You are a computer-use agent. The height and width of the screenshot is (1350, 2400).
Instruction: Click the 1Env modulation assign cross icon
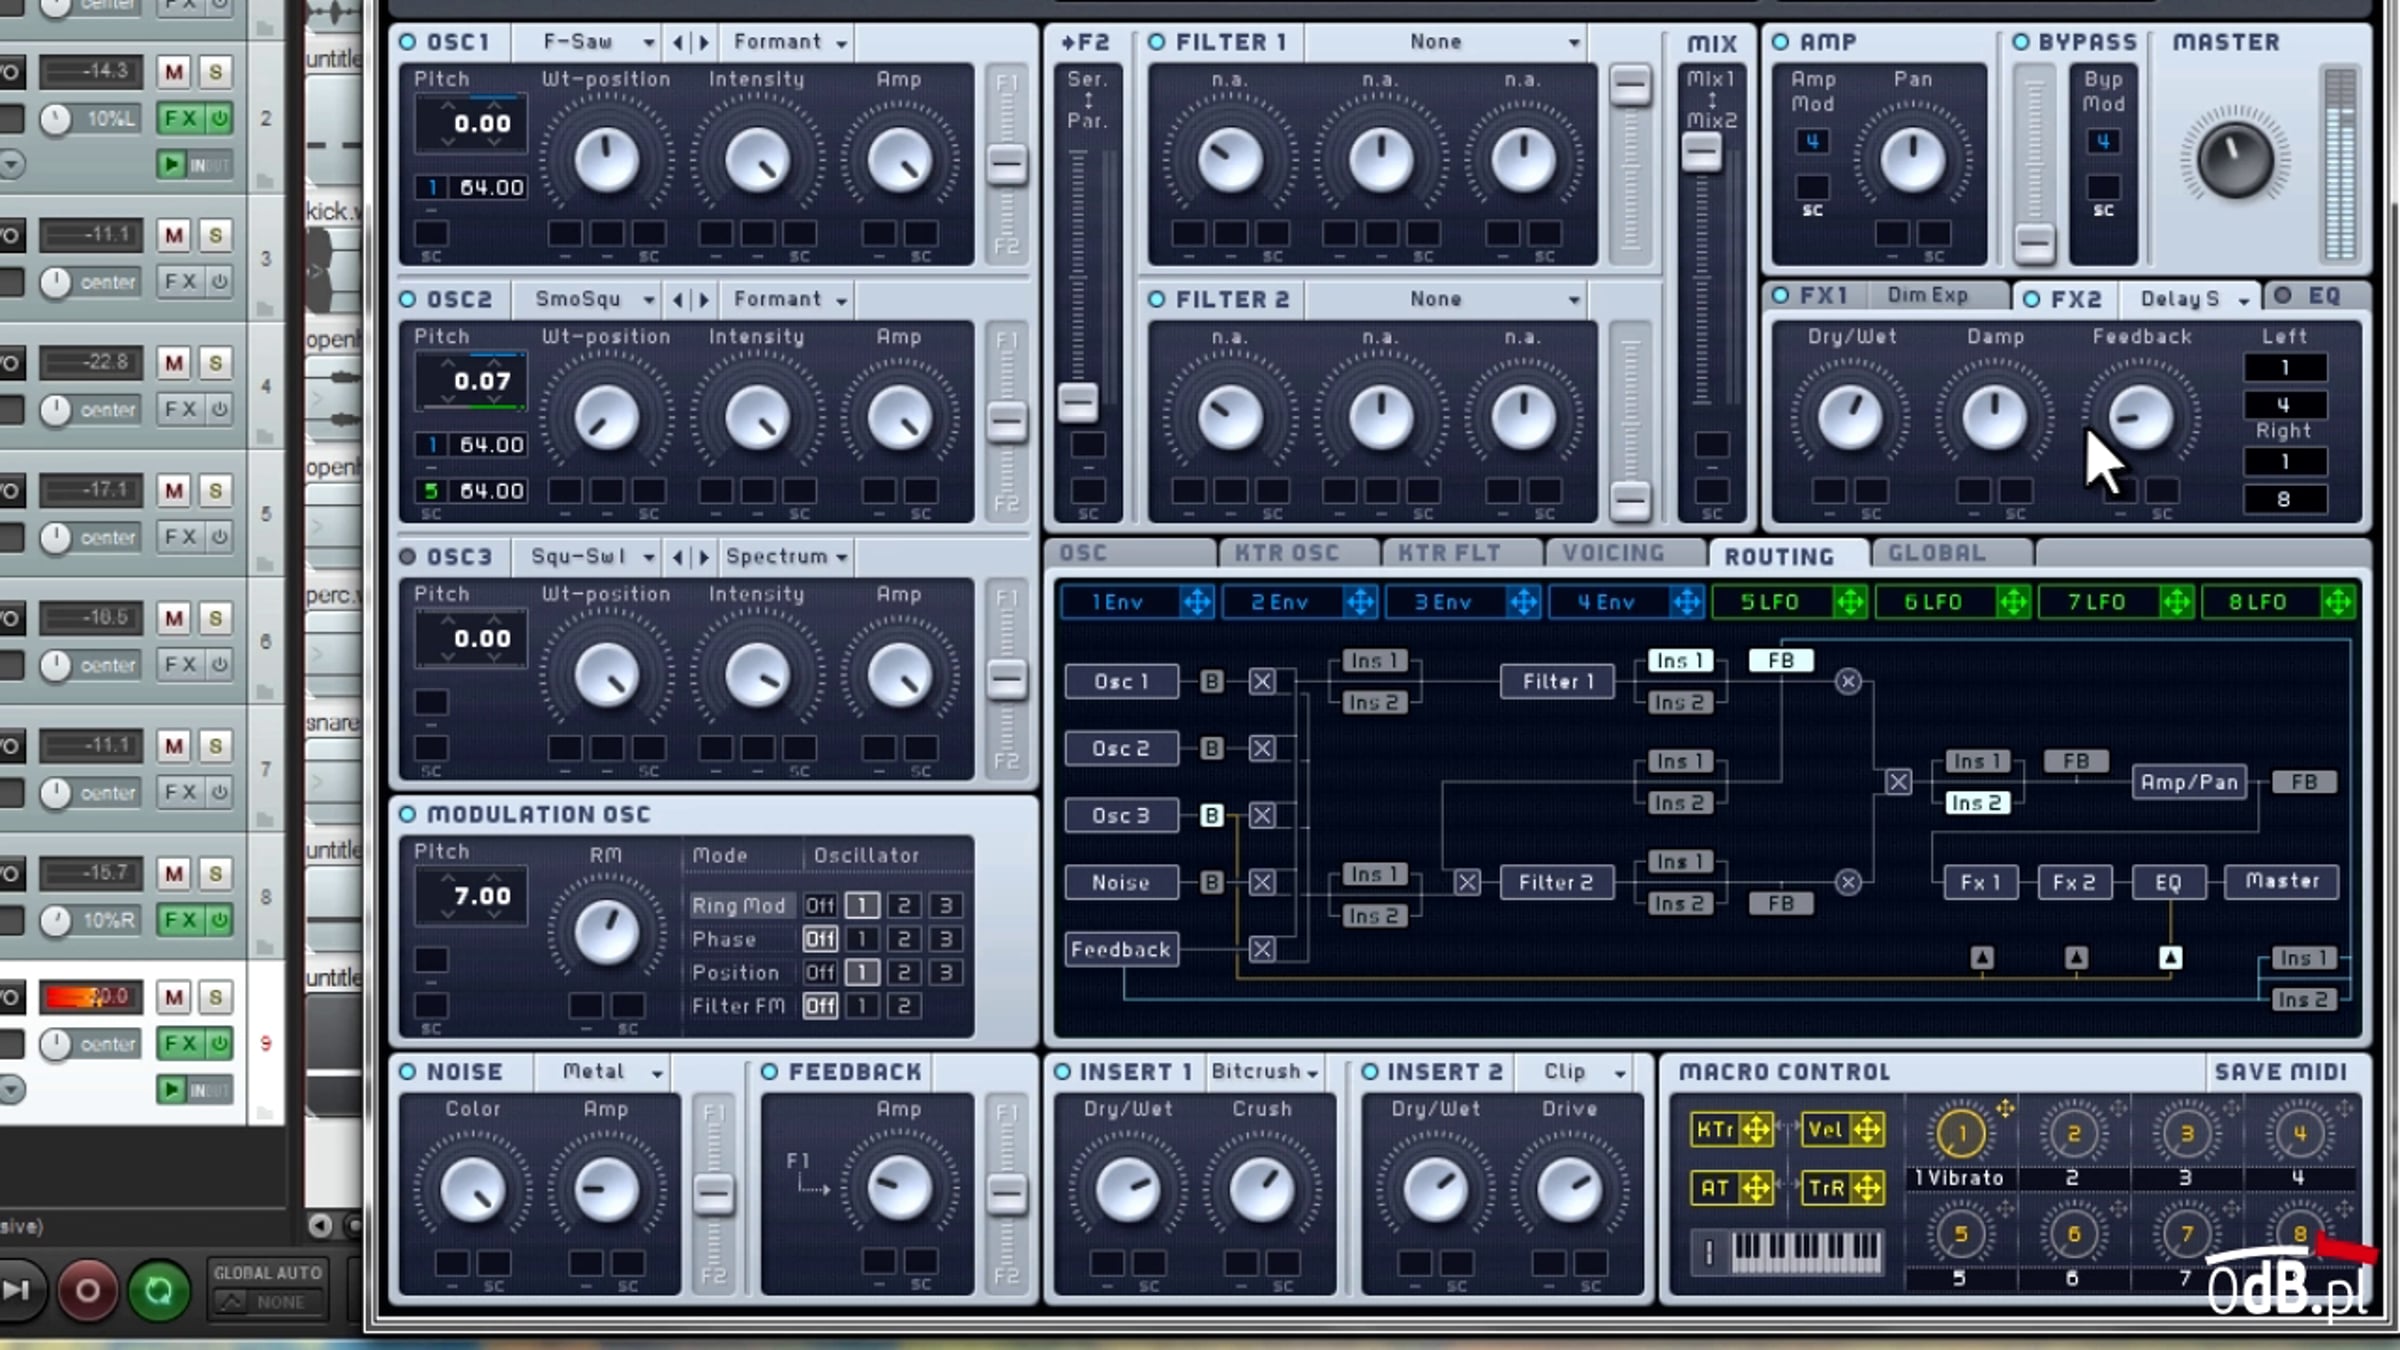click(1196, 602)
